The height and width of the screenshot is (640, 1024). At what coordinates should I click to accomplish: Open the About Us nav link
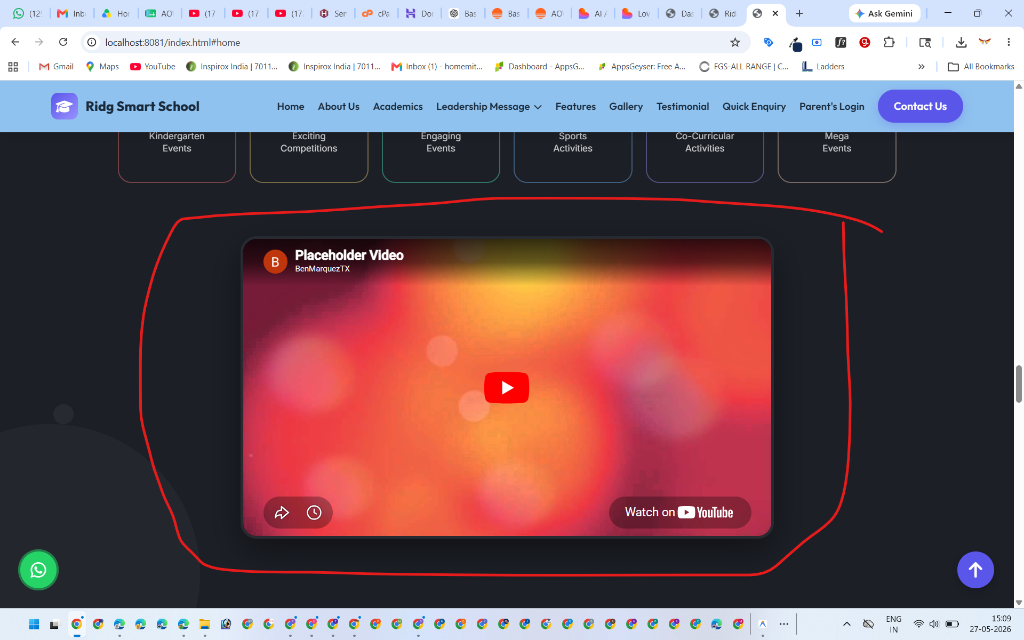coord(338,106)
